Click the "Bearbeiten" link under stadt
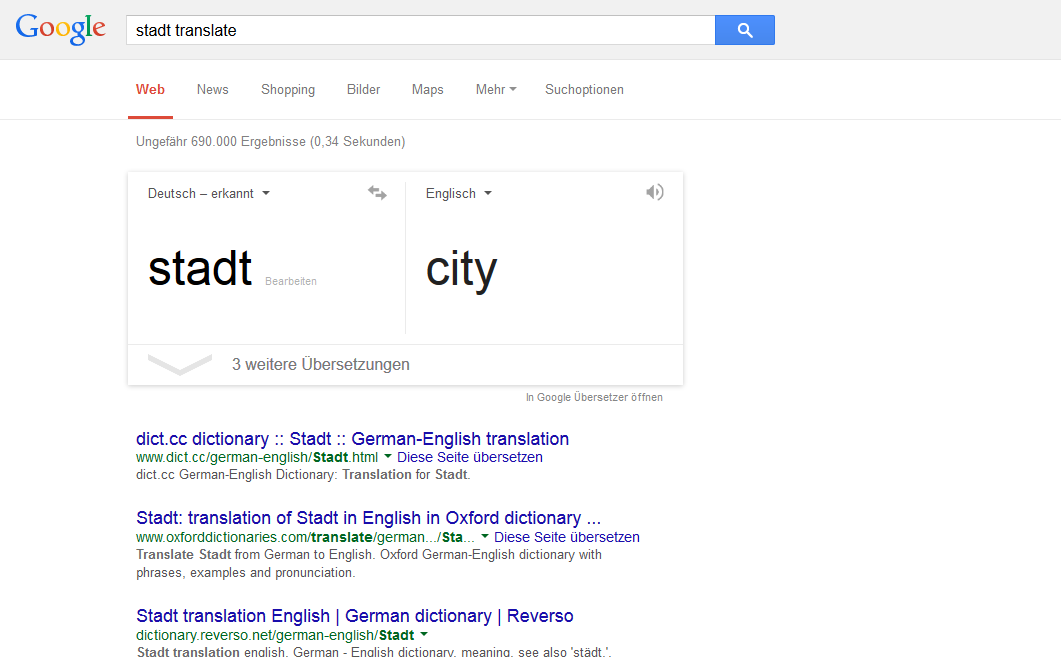Screen dimensions: 1061x657 pyautogui.click(x=291, y=281)
